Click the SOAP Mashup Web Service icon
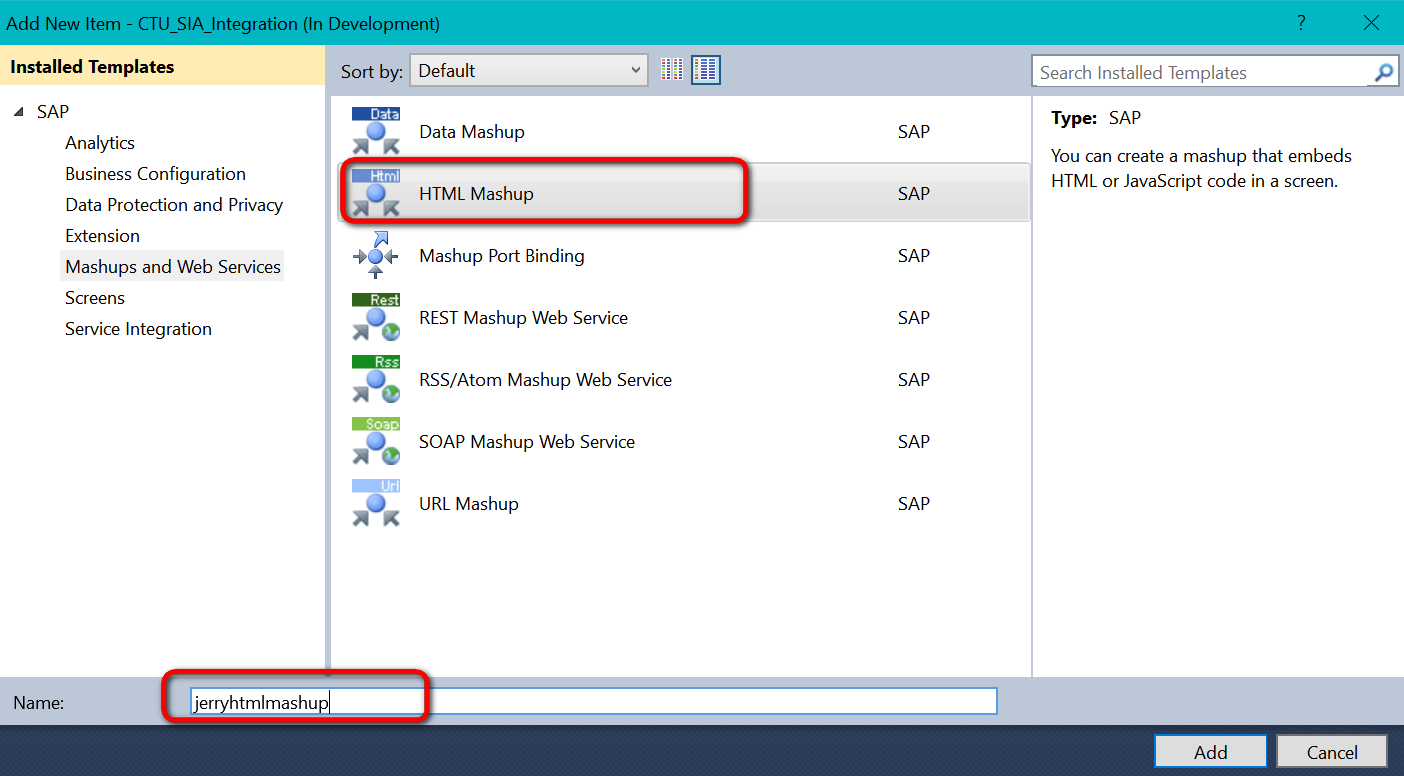1404x776 pixels. coord(376,441)
